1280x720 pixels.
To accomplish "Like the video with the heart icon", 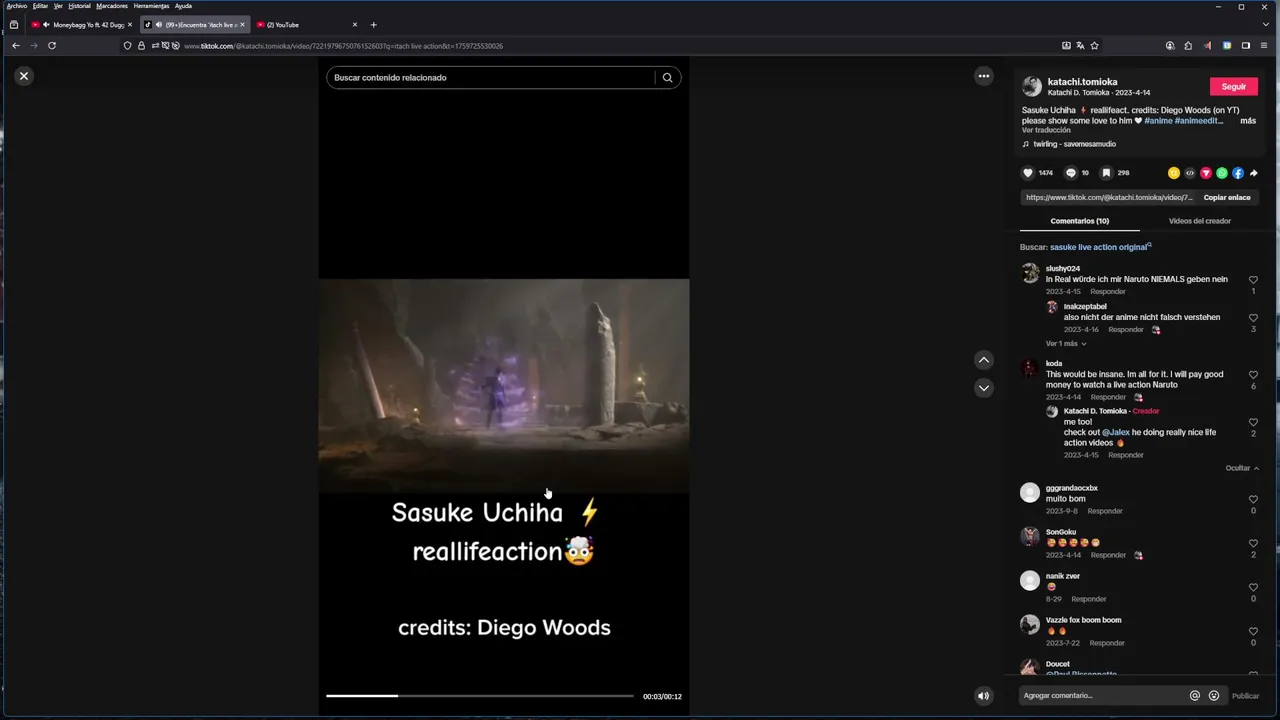I will point(1028,173).
